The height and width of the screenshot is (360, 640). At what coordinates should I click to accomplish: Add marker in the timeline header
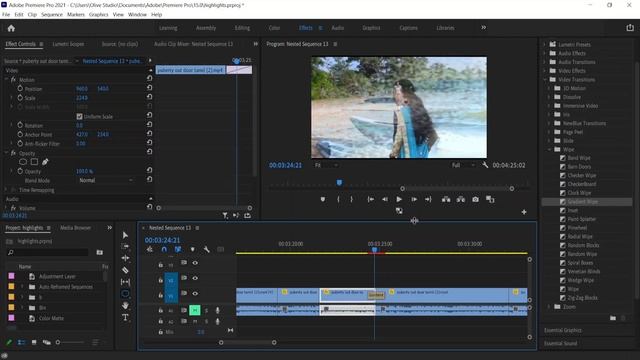(192, 249)
